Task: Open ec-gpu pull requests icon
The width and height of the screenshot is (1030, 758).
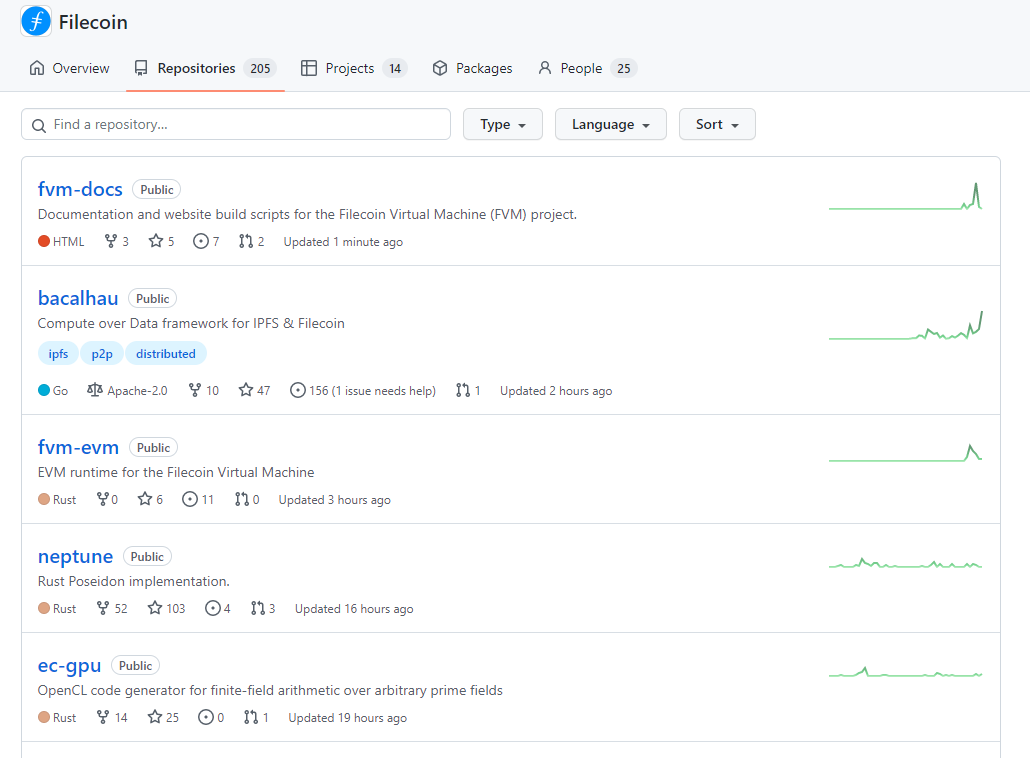Action: point(251,717)
